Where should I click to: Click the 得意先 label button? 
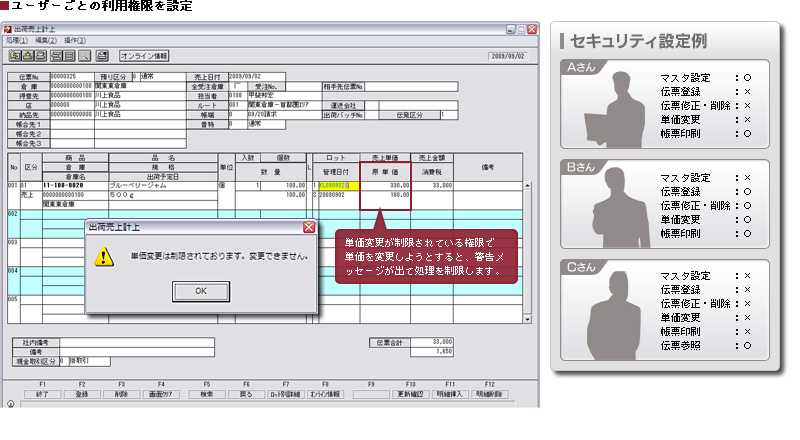29,96
